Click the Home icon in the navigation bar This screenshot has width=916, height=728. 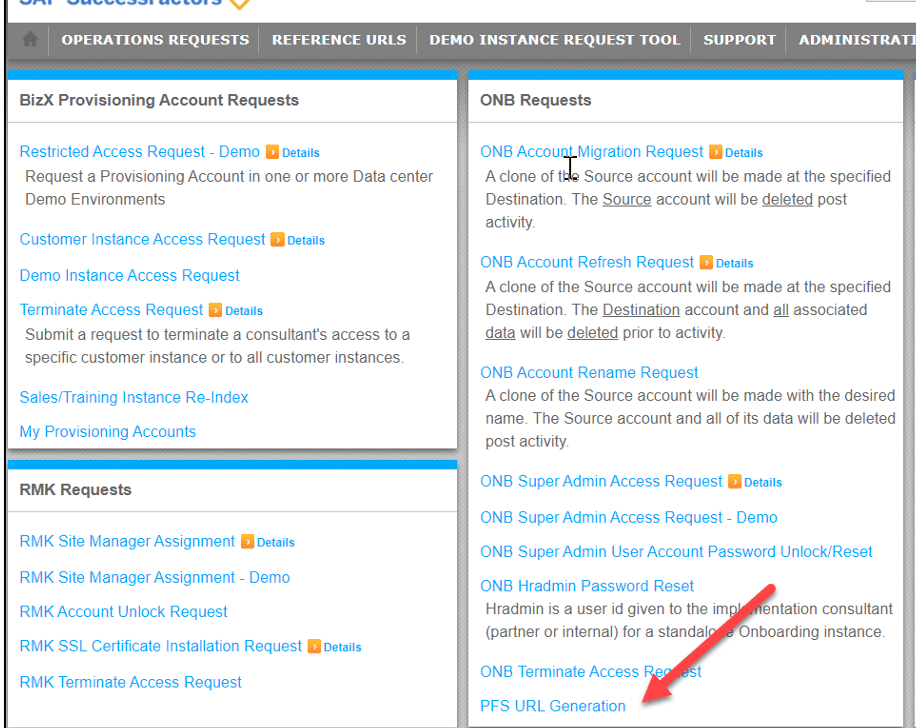coord(30,40)
